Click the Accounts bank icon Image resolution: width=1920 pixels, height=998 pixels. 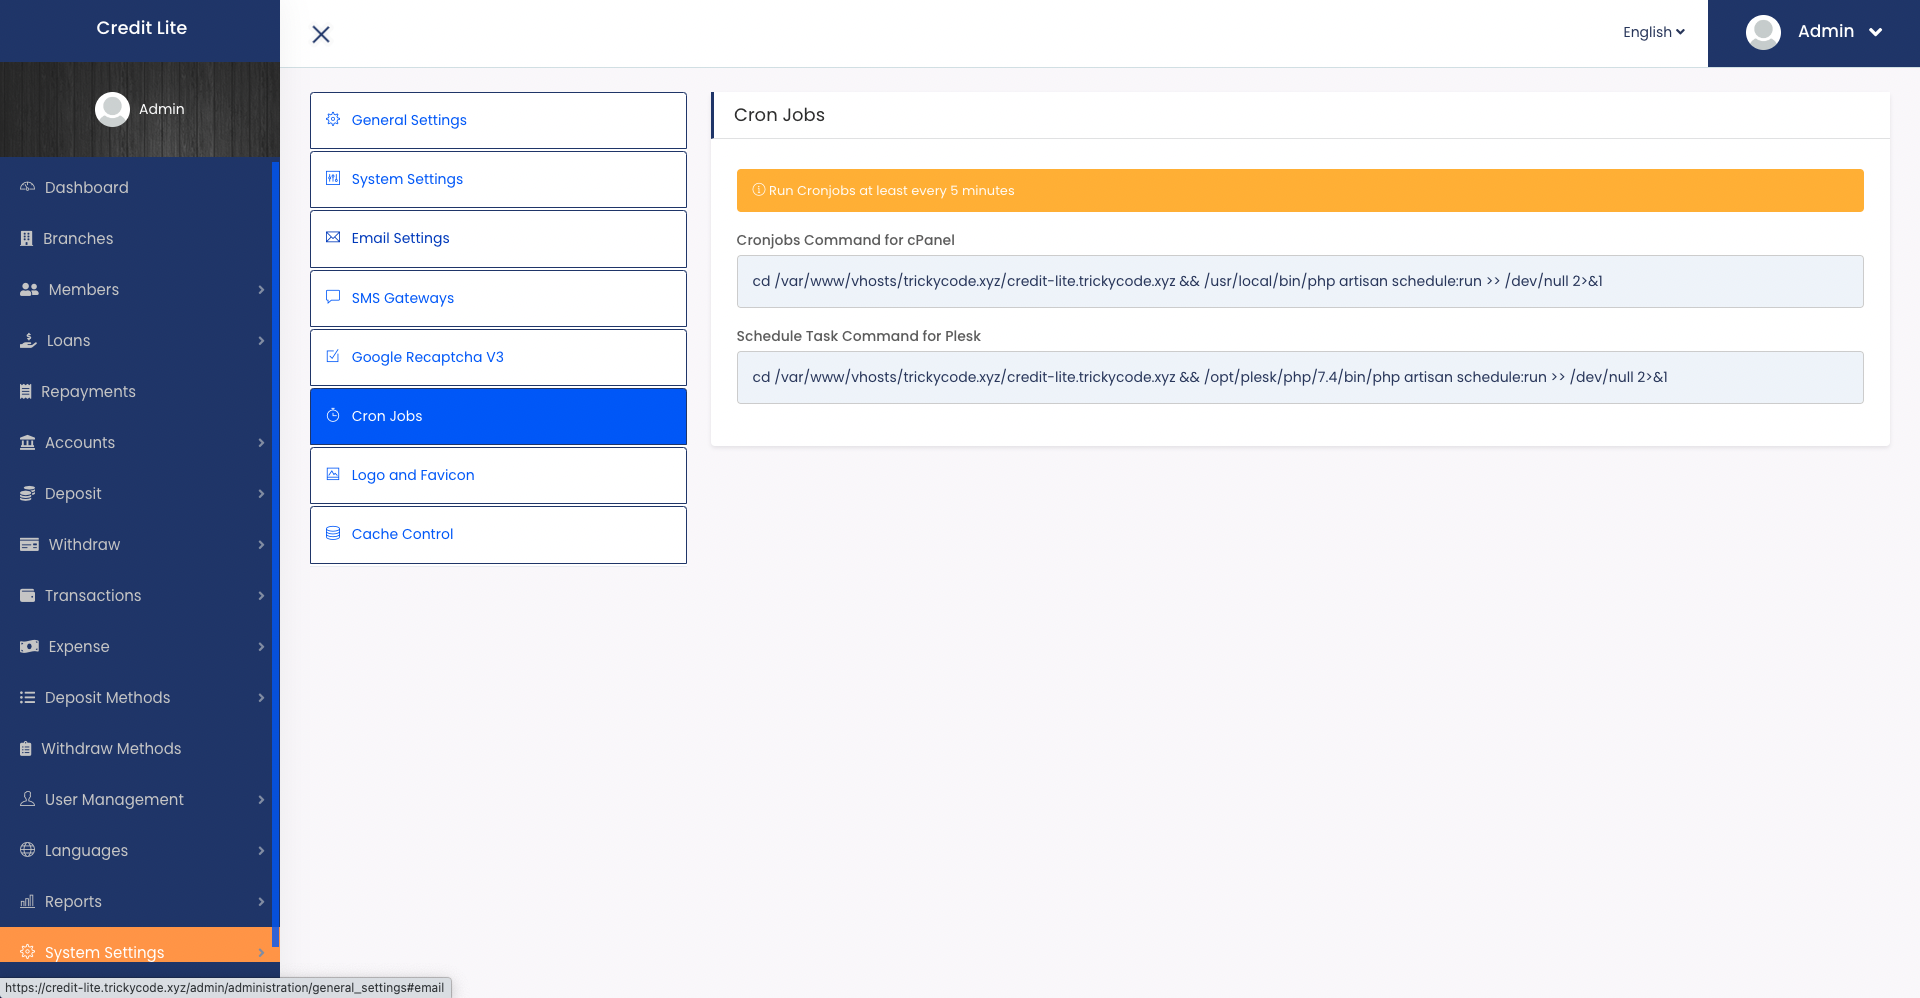27,442
